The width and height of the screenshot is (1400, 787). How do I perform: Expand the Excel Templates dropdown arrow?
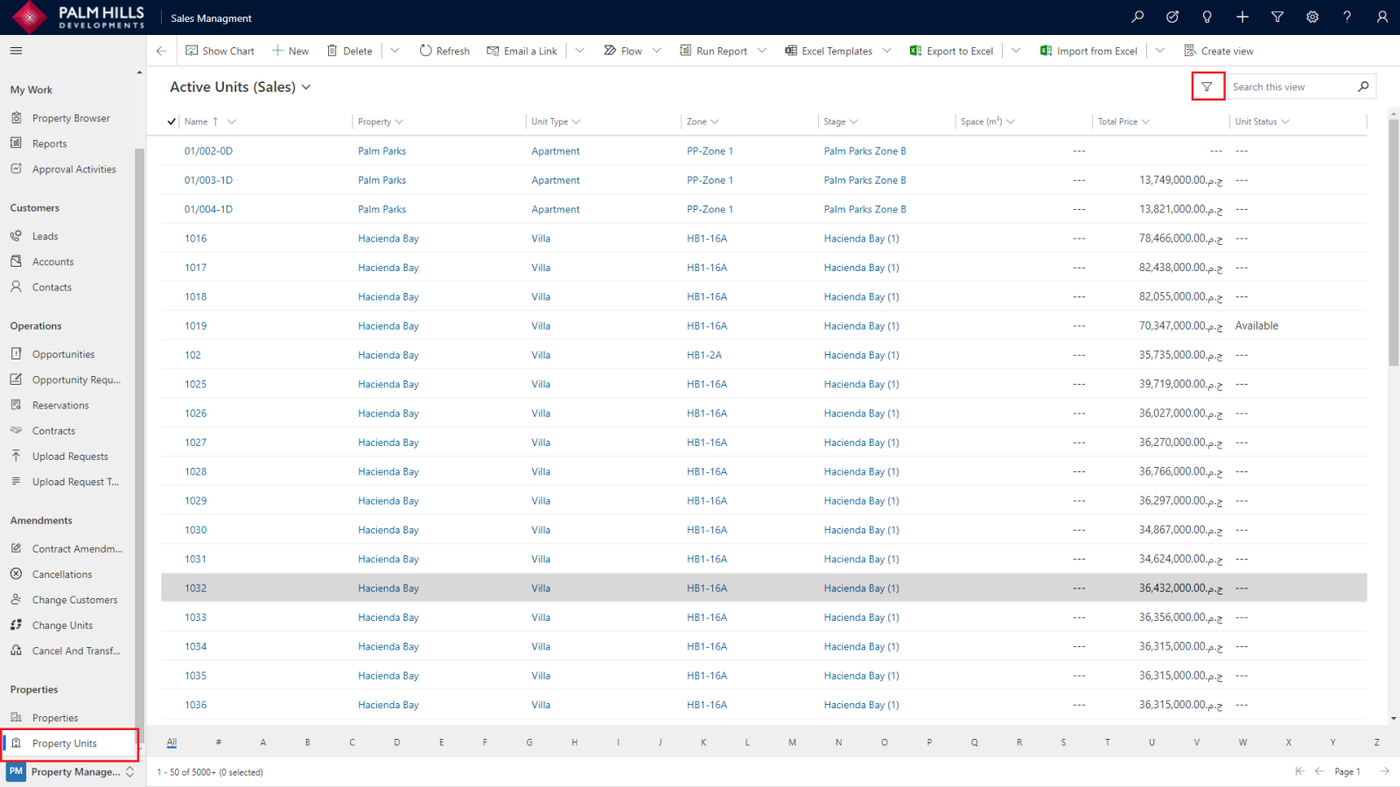click(x=887, y=51)
